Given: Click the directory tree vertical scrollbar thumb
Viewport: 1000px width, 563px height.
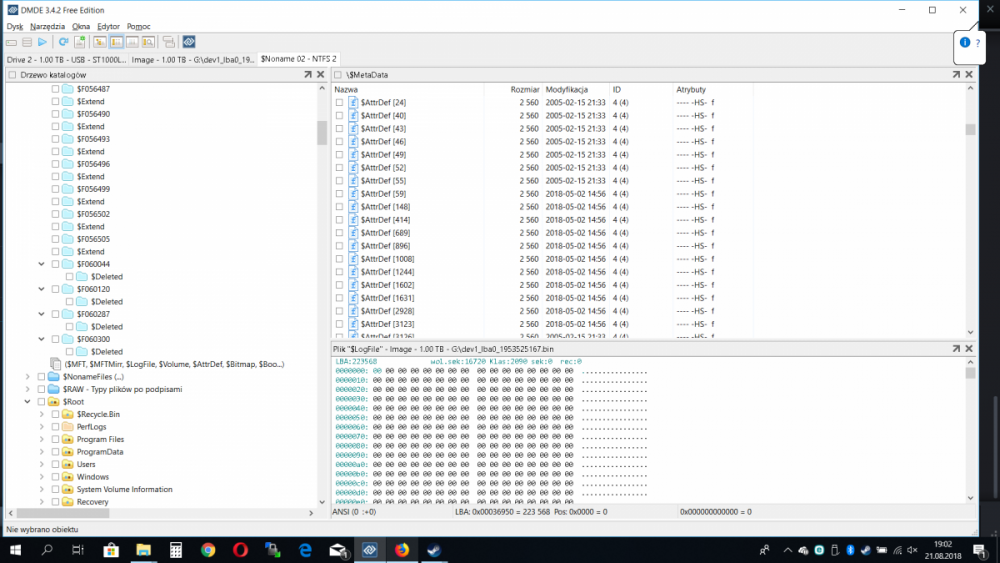Looking at the screenshot, I should tap(322, 133).
